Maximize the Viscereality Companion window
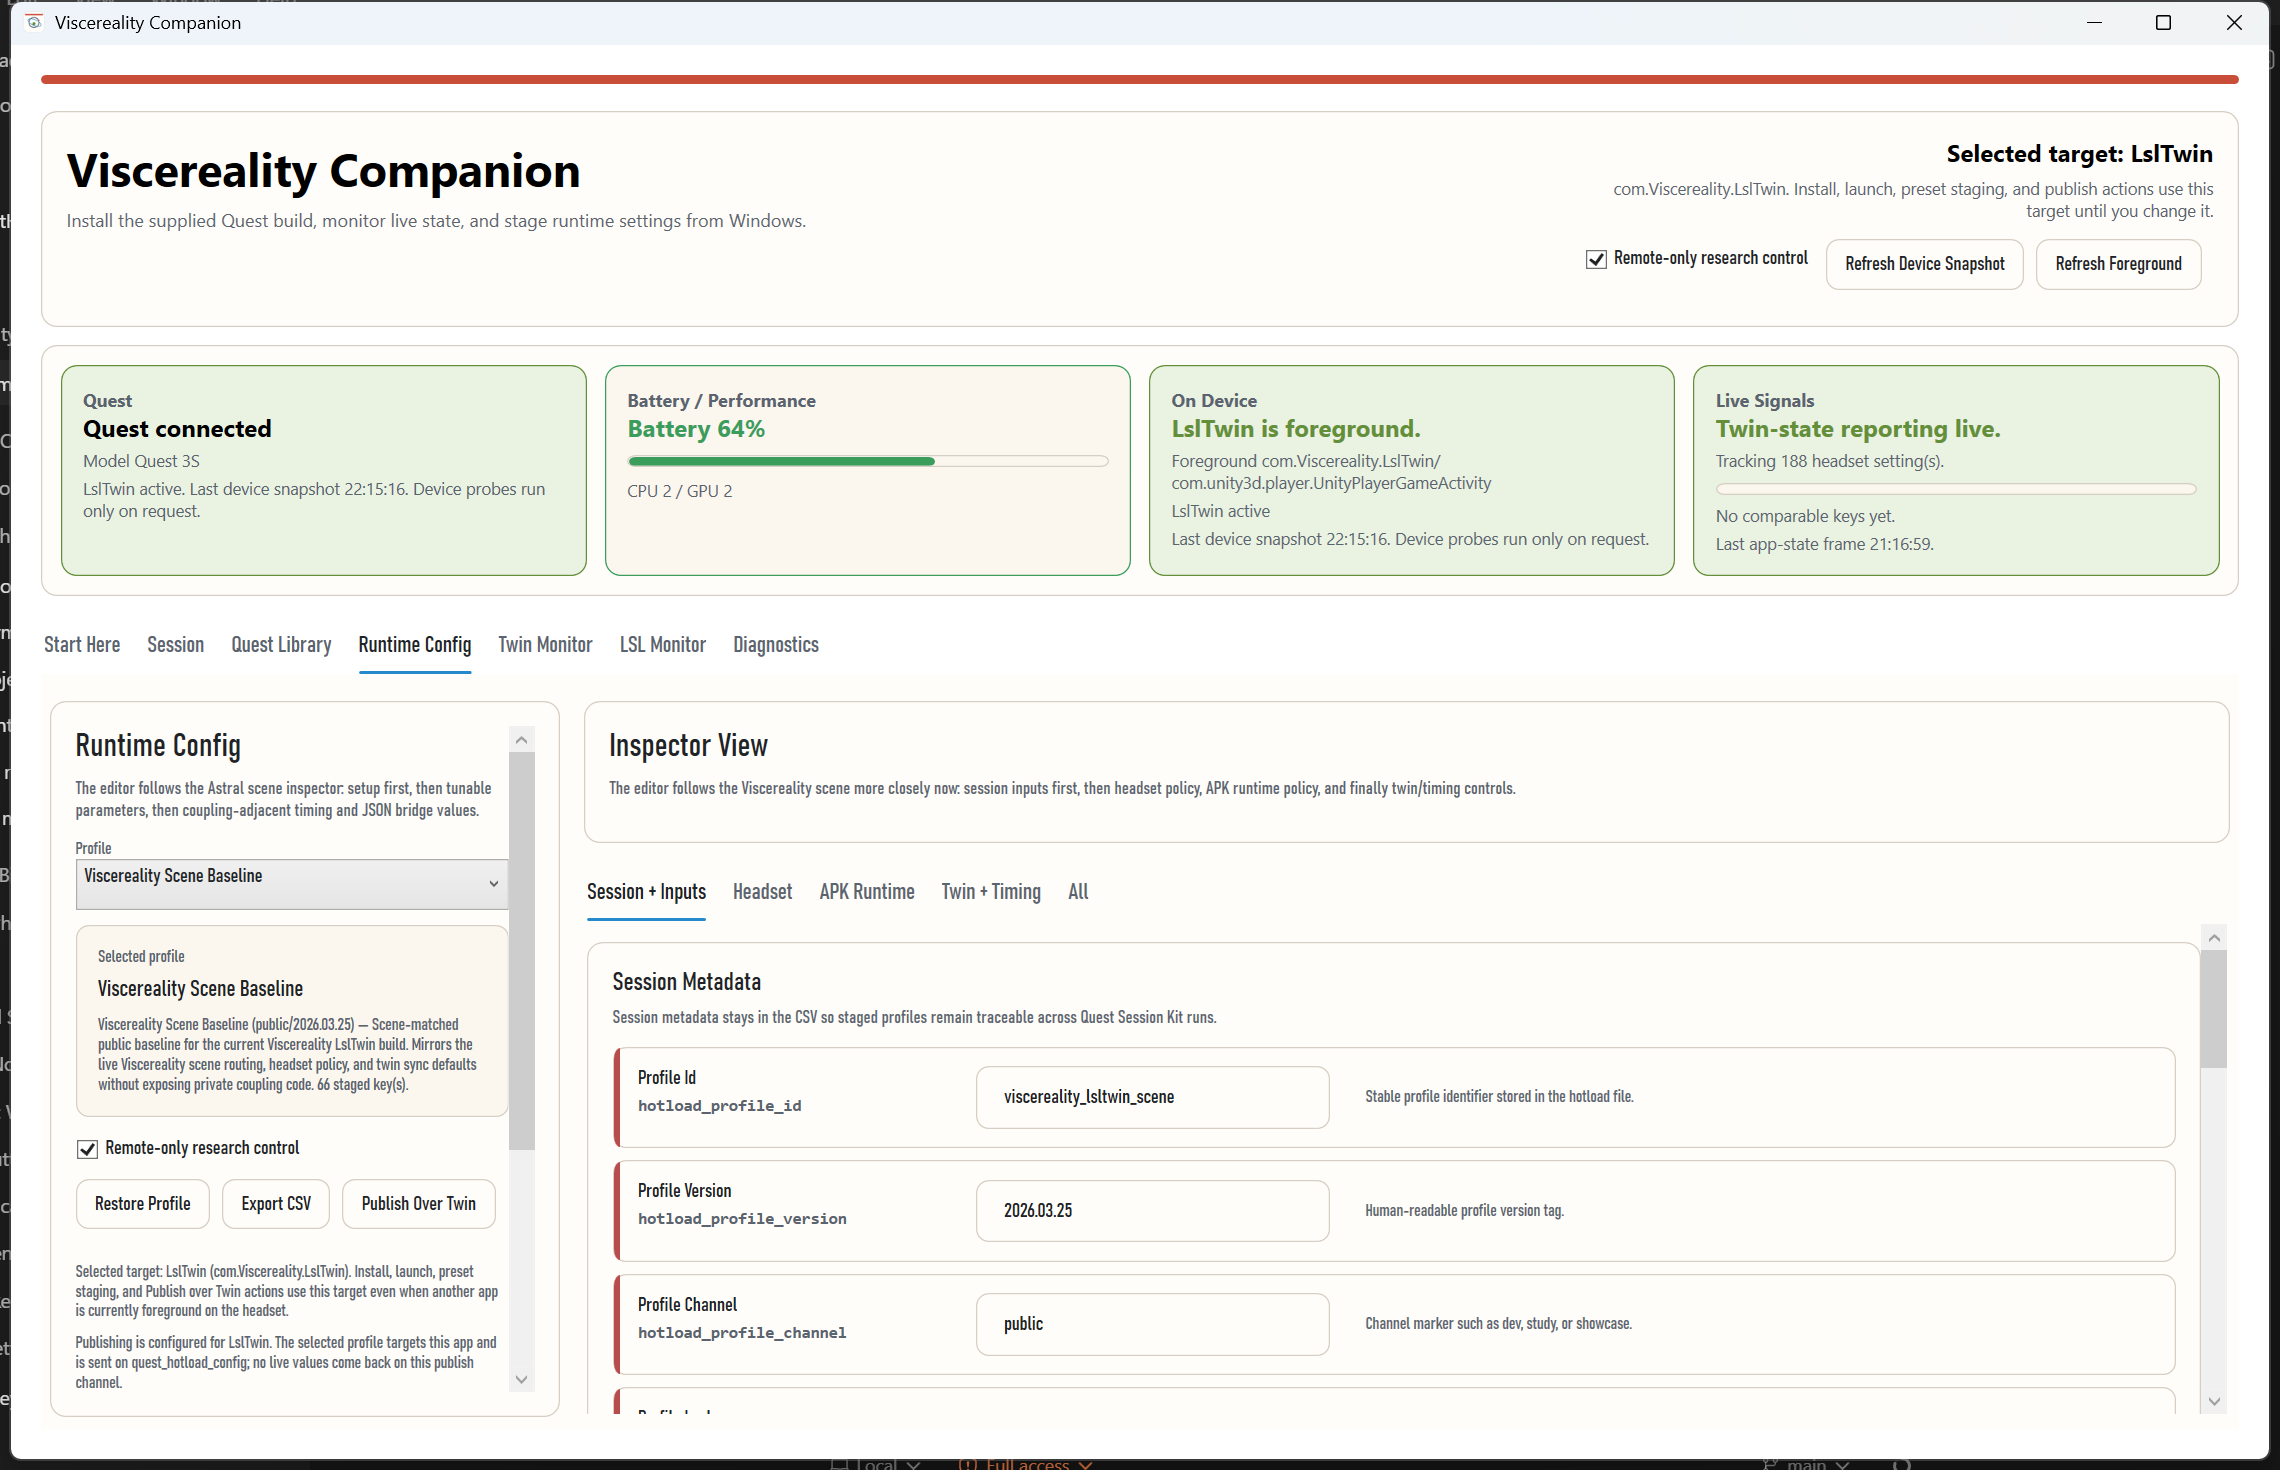Image resolution: width=2280 pixels, height=1470 pixels. 2163,22
